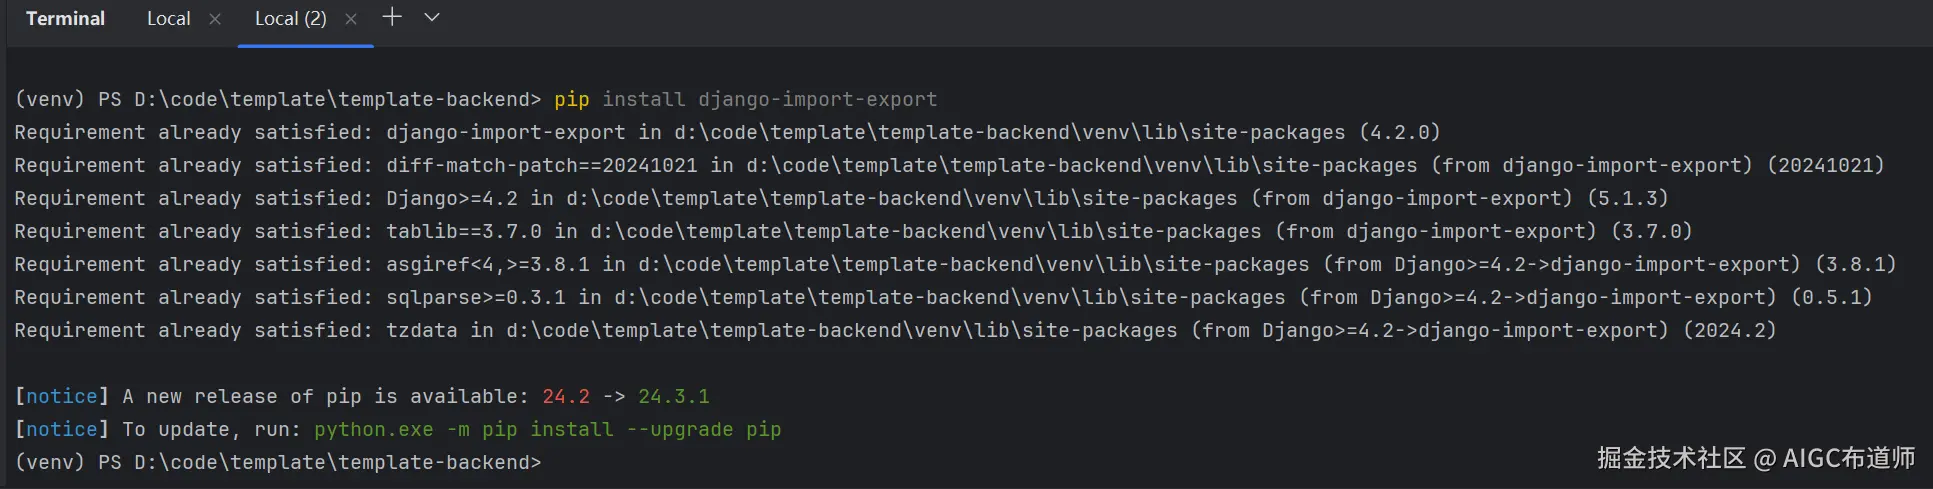This screenshot has width=1933, height=489.
Task: Click the Terminal panel title
Action: [x=65, y=19]
